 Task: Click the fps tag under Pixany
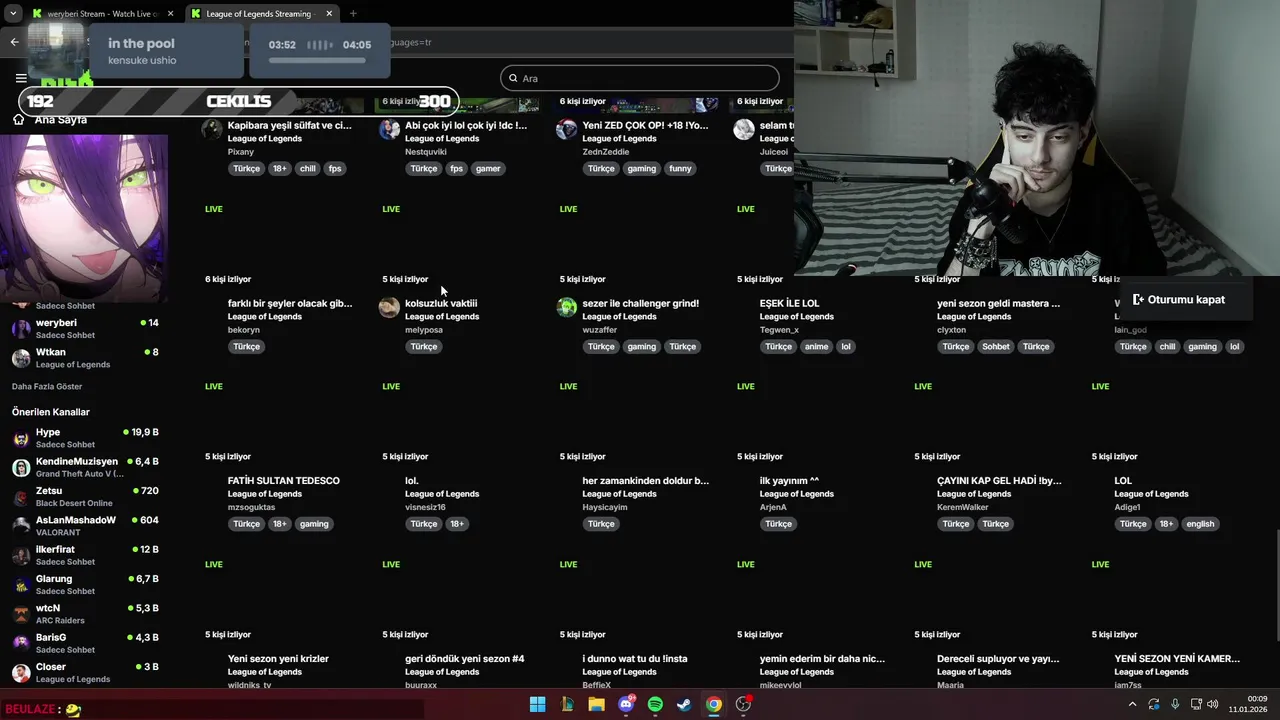(335, 168)
